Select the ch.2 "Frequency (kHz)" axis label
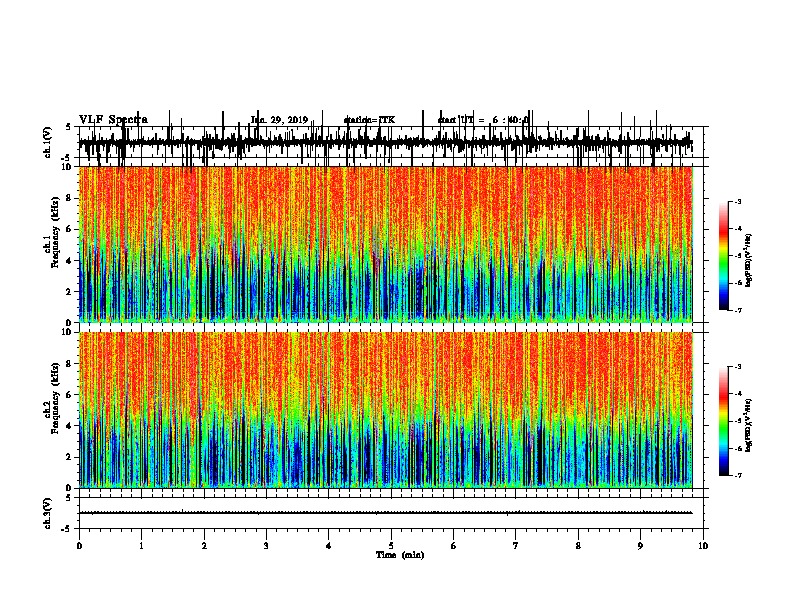This screenshot has height=612, width=792. click(x=55, y=398)
